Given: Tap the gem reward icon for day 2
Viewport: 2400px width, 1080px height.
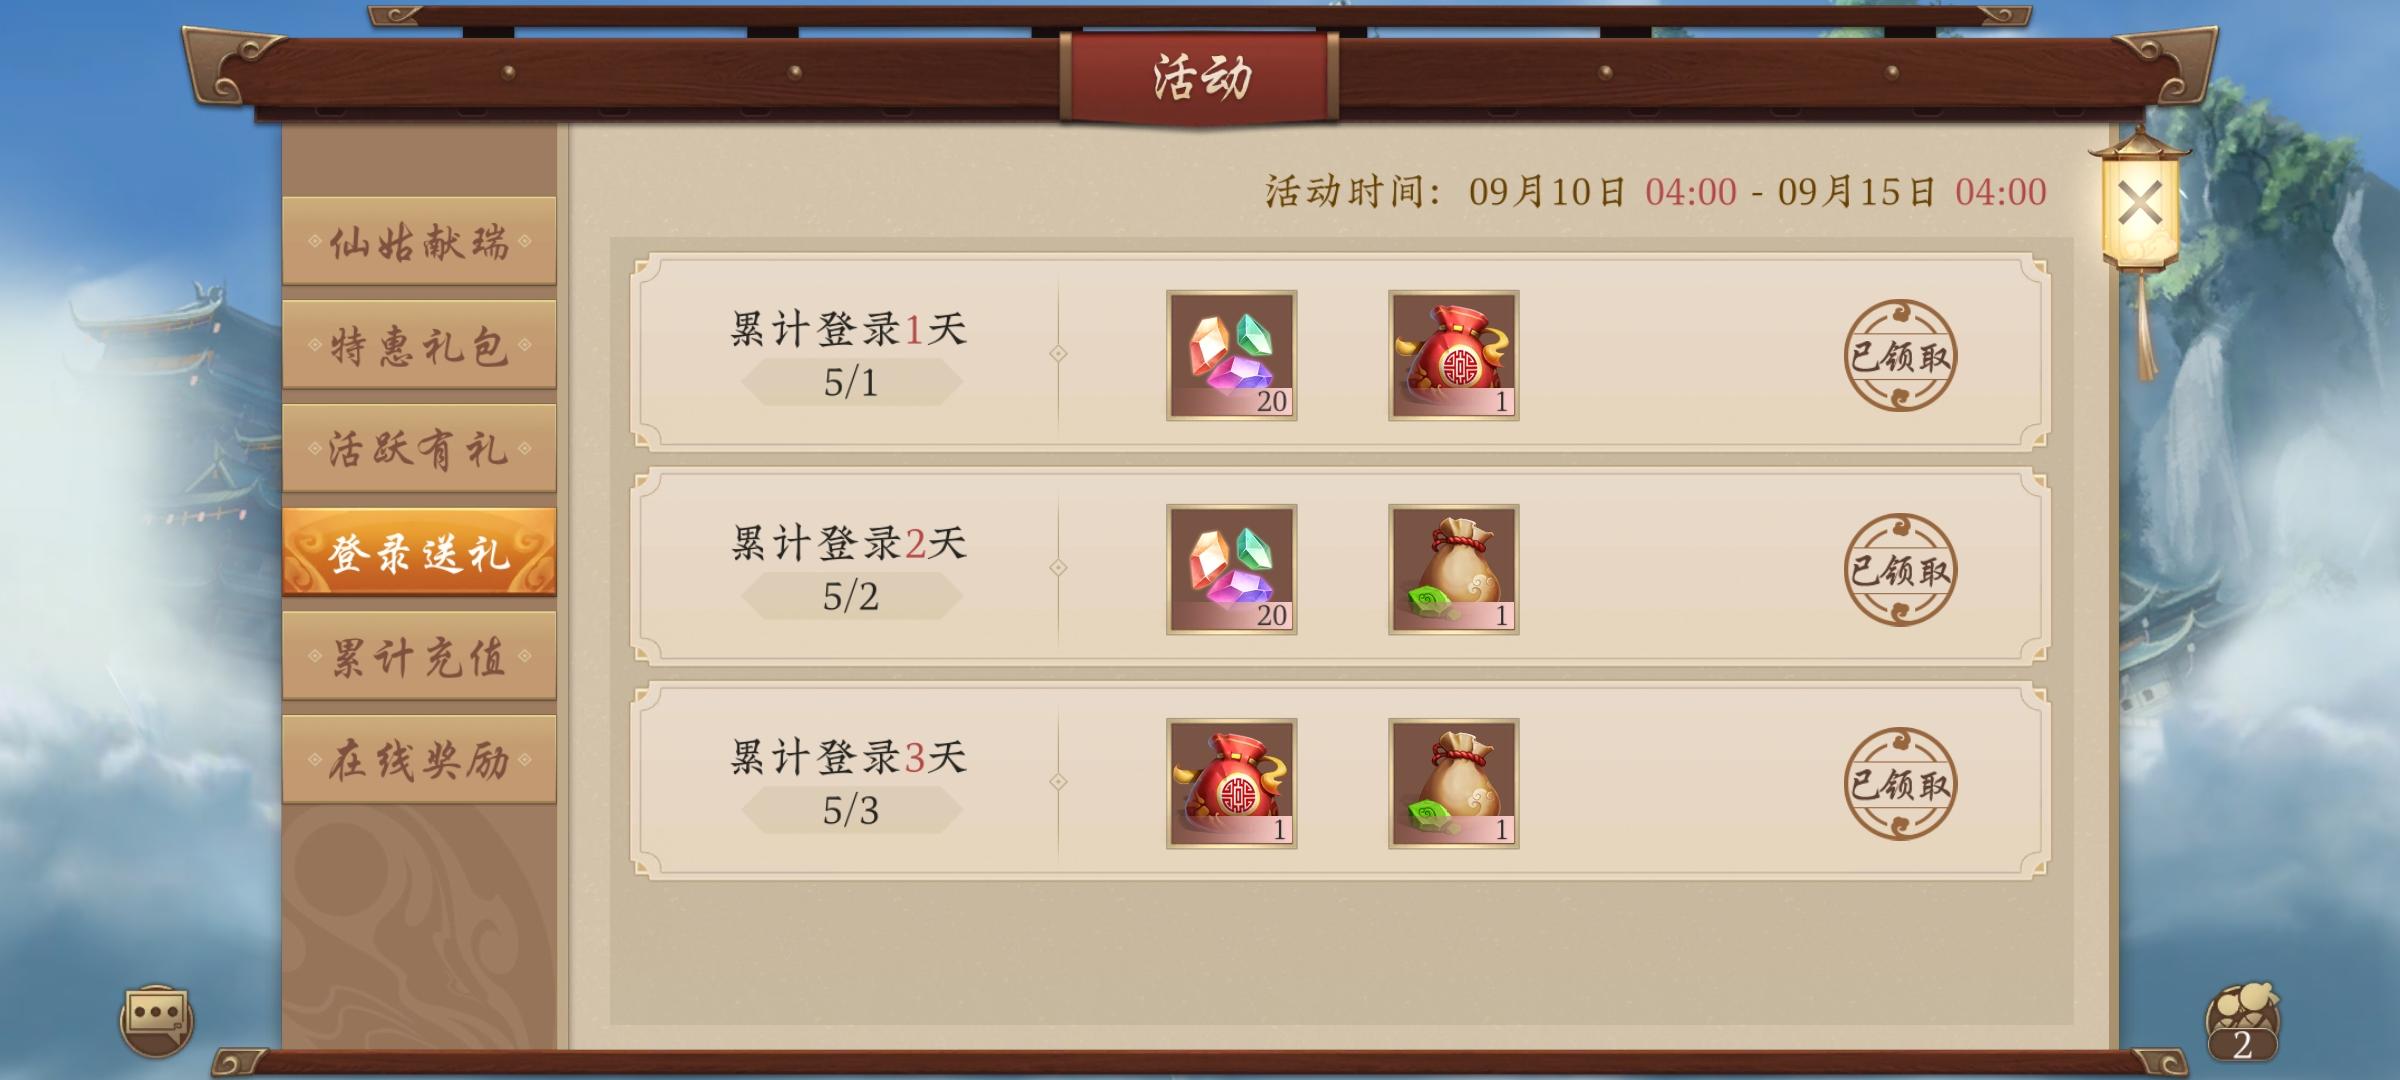Looking at the screenshot, I should [1231, 569].
